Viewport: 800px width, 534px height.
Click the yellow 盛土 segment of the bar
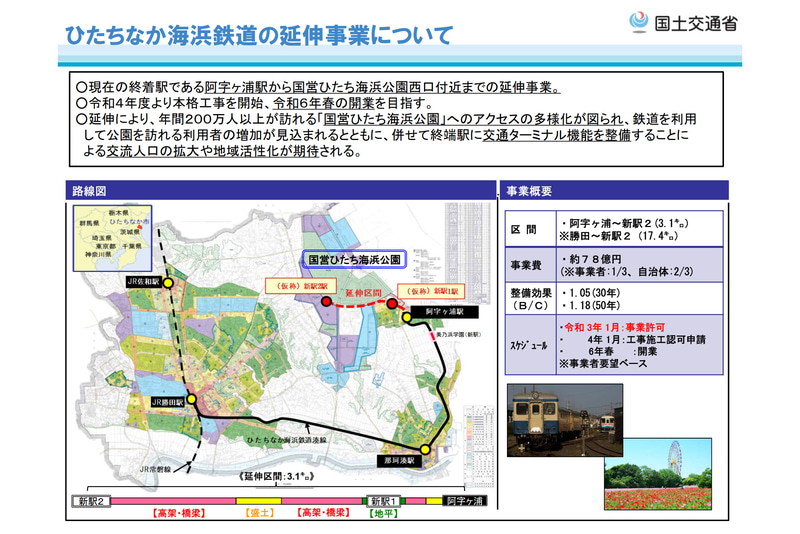pyautogui.click(x=259, y=501)
